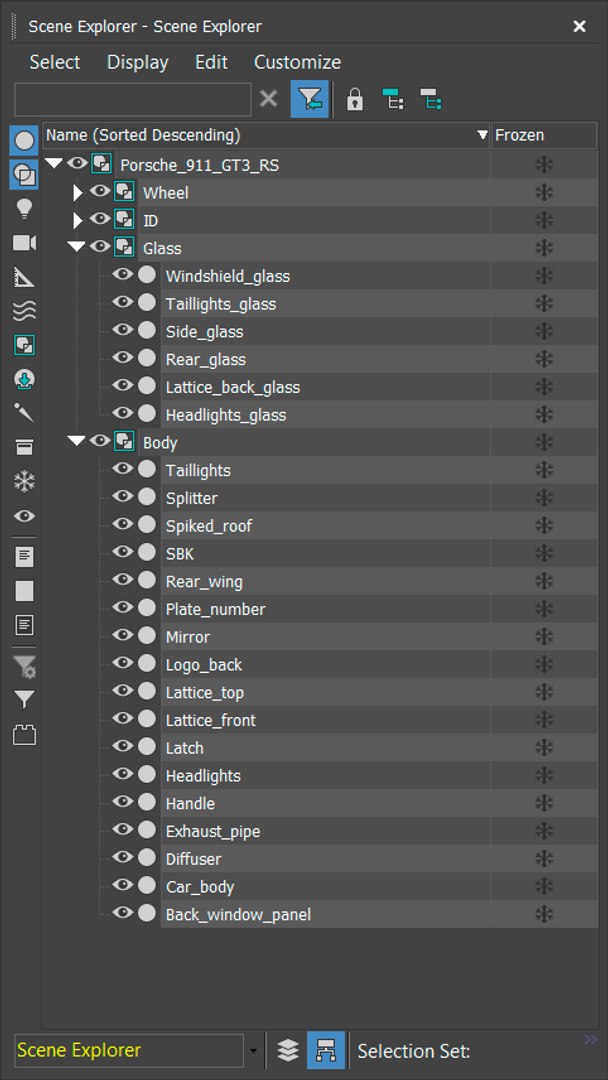The width and height of the screenshot is (608, 1080).
Task: Toggle Display Object XRefs icon
Action: (x=25, y=380)
